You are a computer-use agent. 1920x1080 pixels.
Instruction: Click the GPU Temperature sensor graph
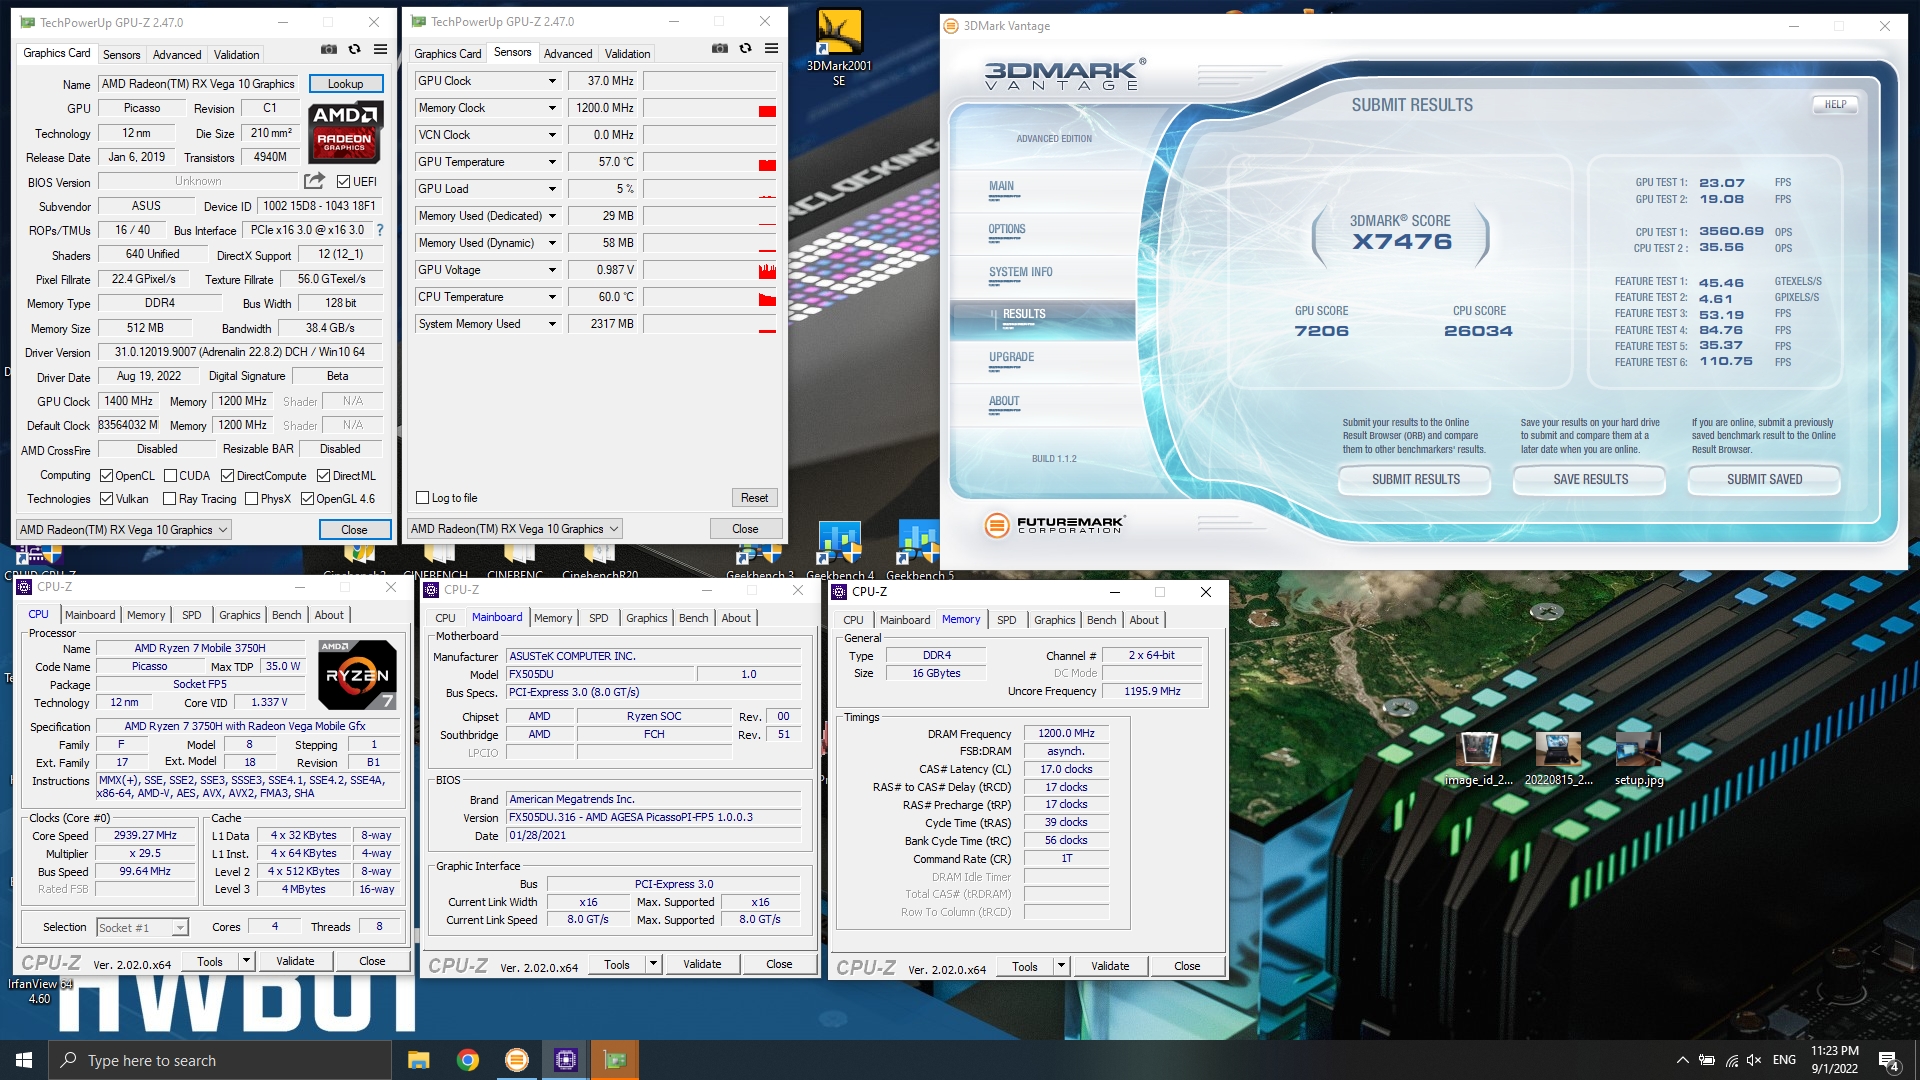point(710,162)
